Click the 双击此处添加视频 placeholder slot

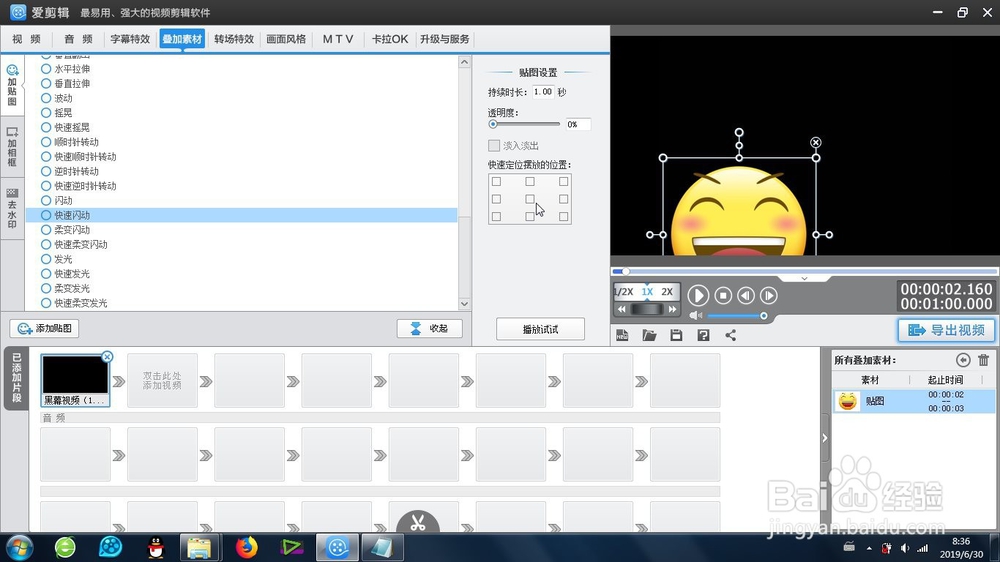point(162,381)
